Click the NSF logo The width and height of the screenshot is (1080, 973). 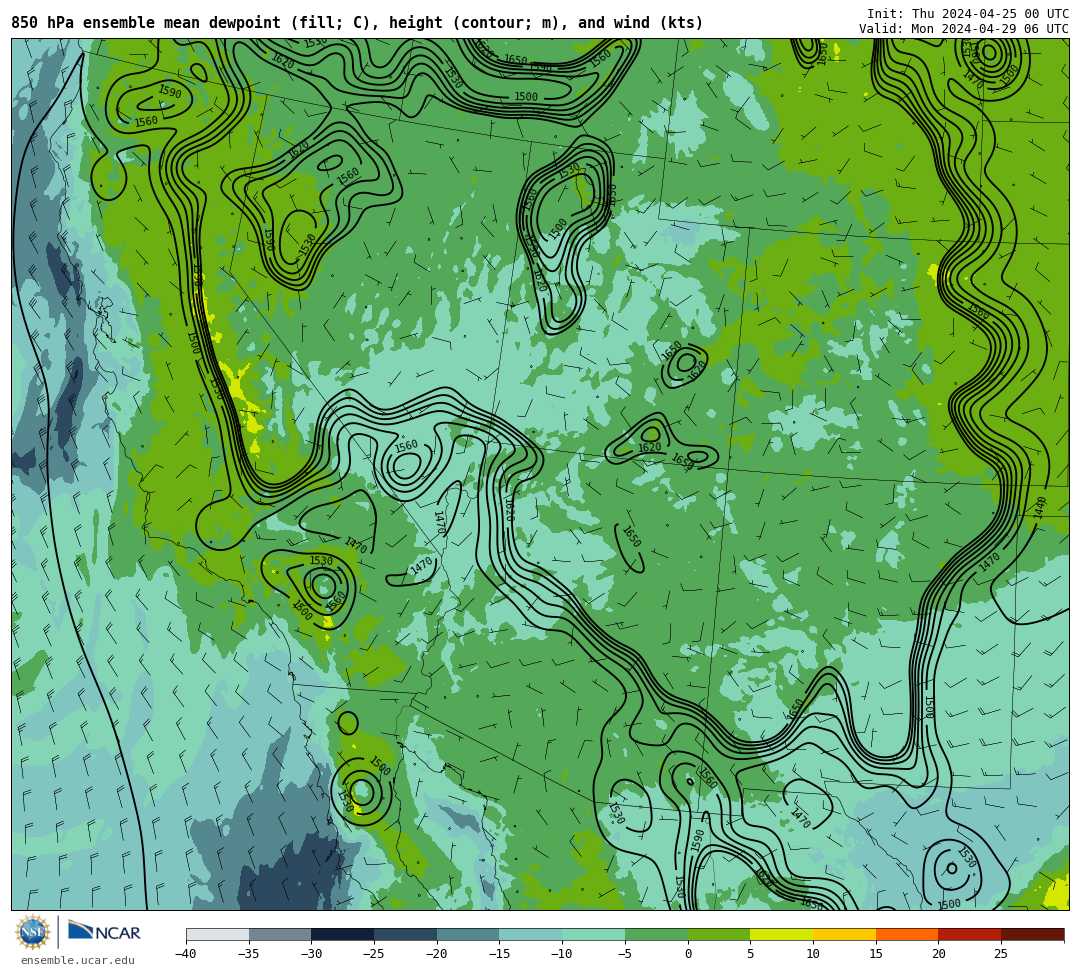click(33, 932)
